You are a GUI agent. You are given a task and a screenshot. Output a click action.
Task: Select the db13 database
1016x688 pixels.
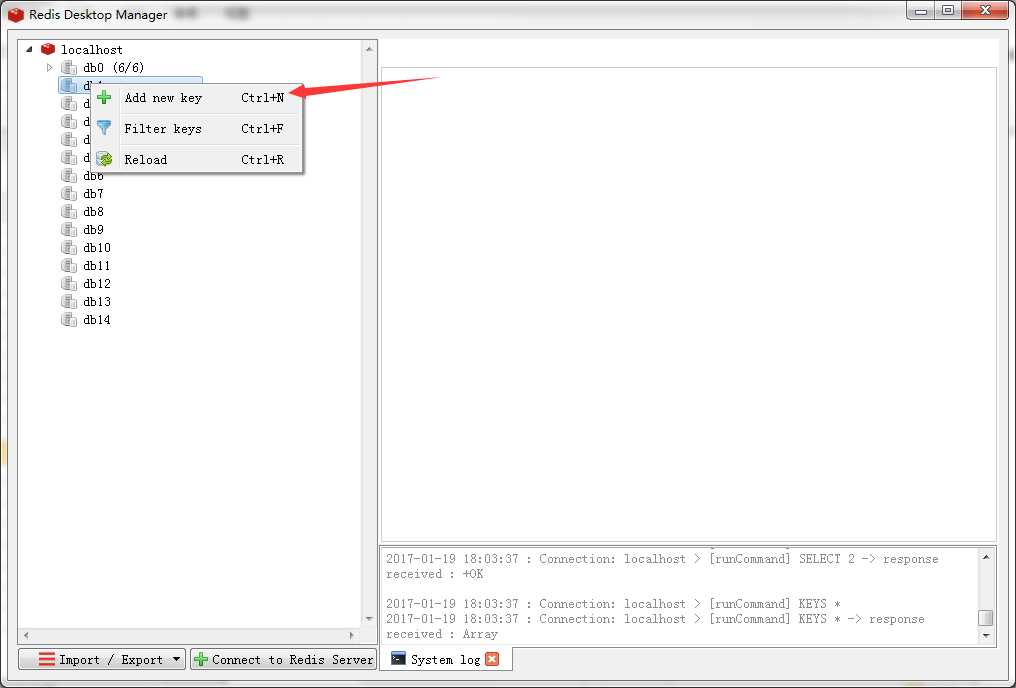97,302
